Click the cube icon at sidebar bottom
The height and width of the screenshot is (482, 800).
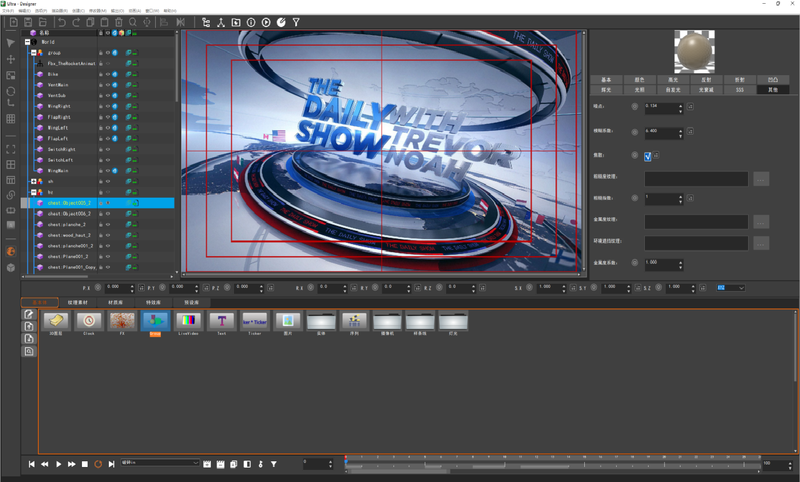(11, 268)
